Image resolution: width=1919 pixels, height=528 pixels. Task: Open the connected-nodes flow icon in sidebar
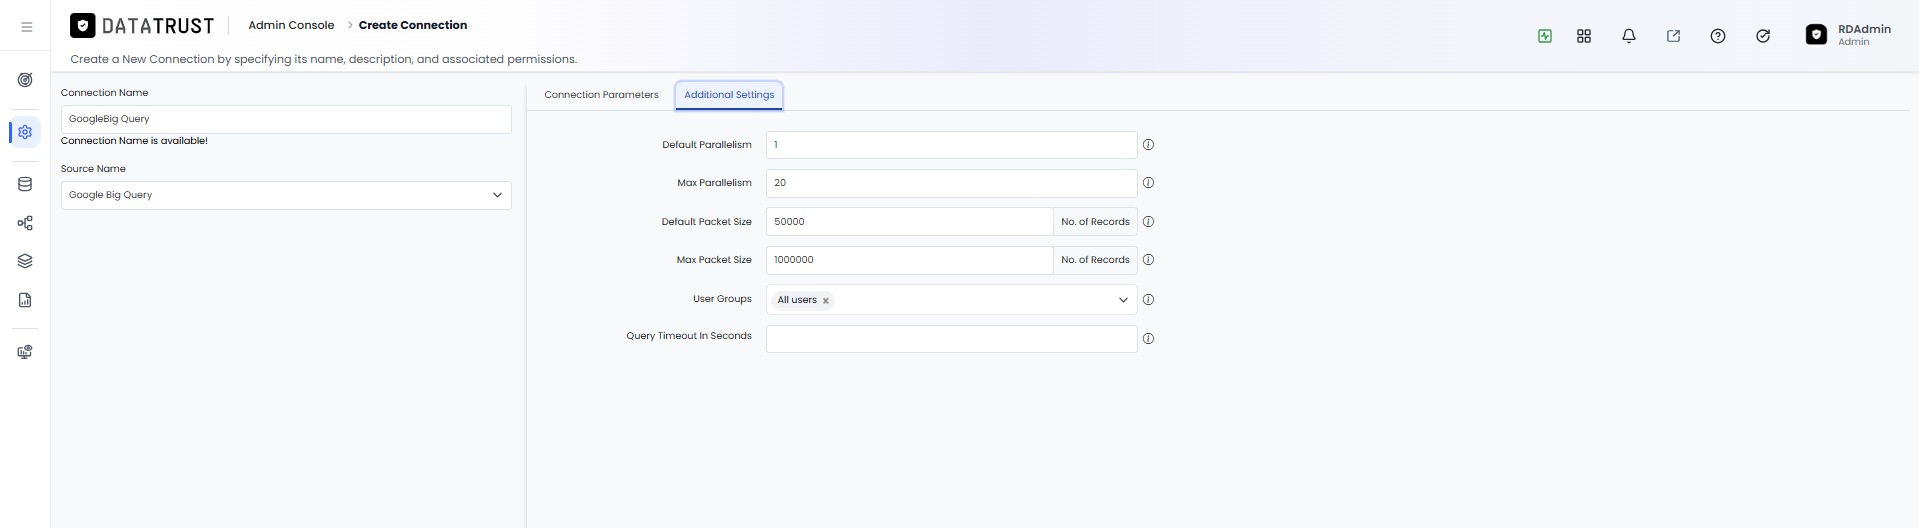point(25,223)
